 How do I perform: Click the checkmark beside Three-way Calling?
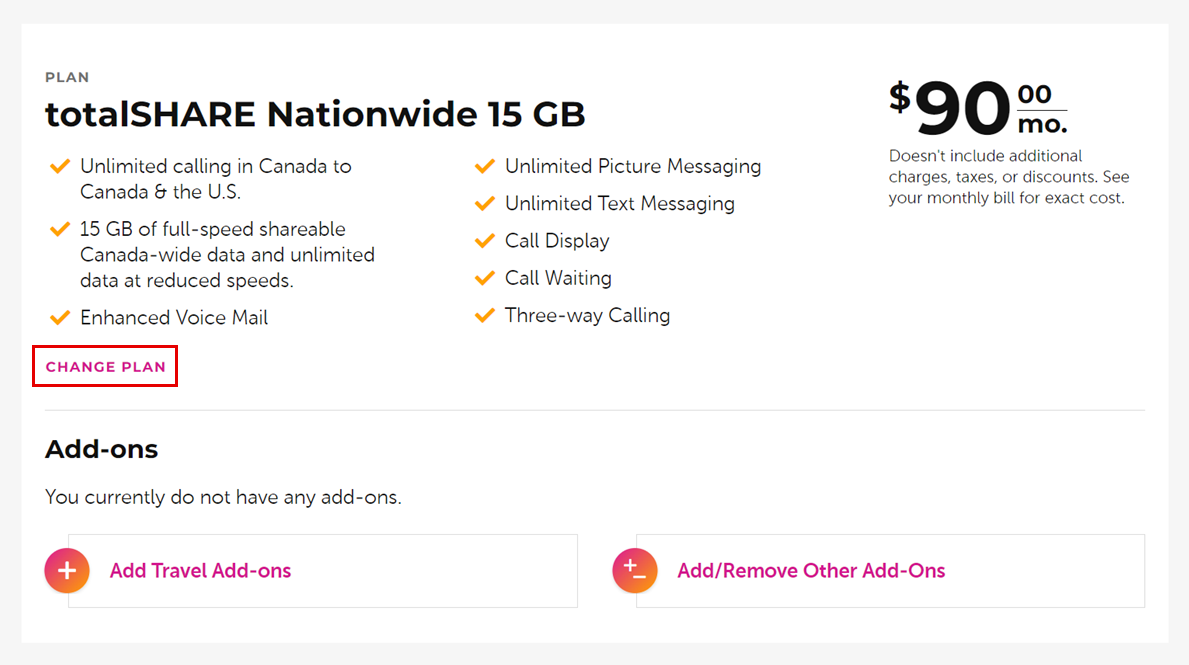point(484,314)
